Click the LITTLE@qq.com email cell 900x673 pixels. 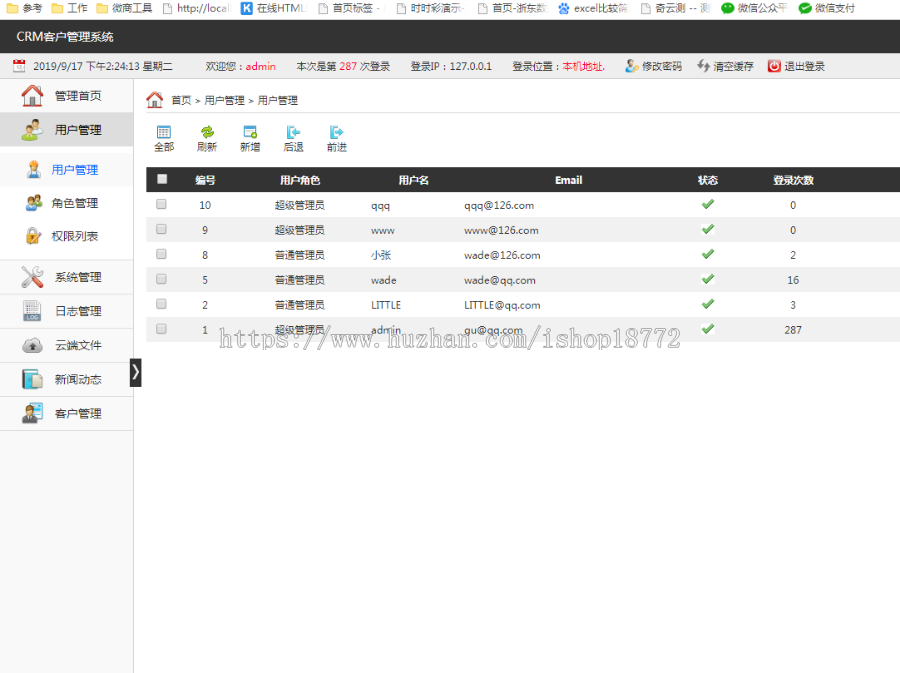502,305
